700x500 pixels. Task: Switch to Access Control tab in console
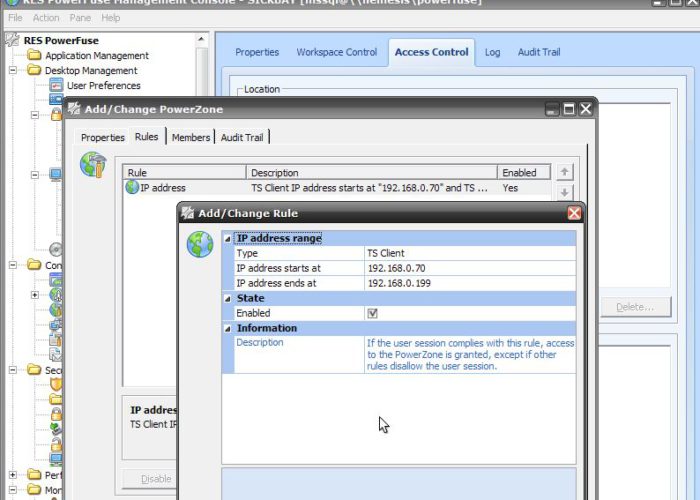(431, 52)
